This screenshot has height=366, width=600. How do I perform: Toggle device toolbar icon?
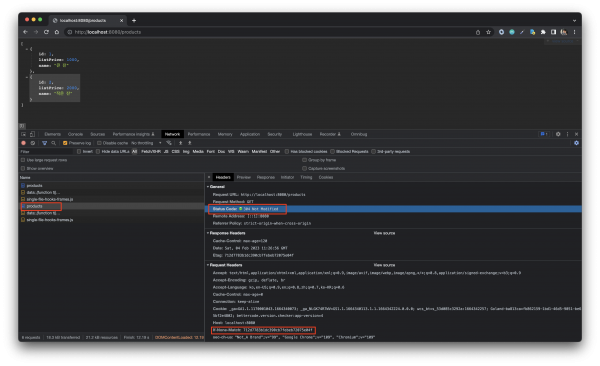(x=32, y=134)
